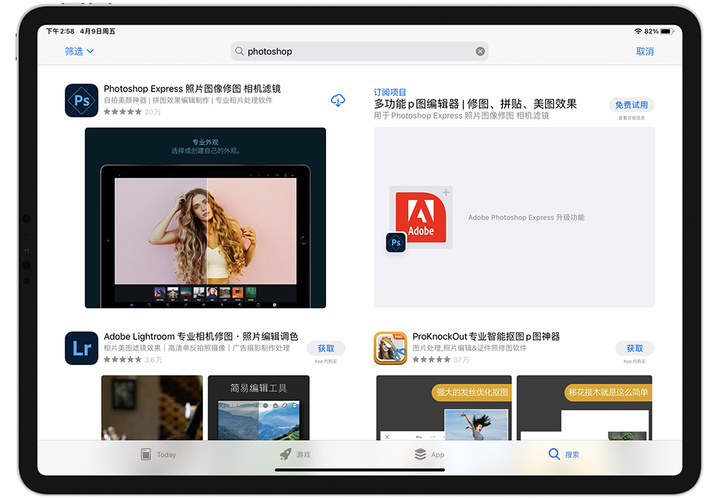Screen dimensions: 720x499
Task: Tap the small Ps badge on subscription card
Action: pos(396,242)
